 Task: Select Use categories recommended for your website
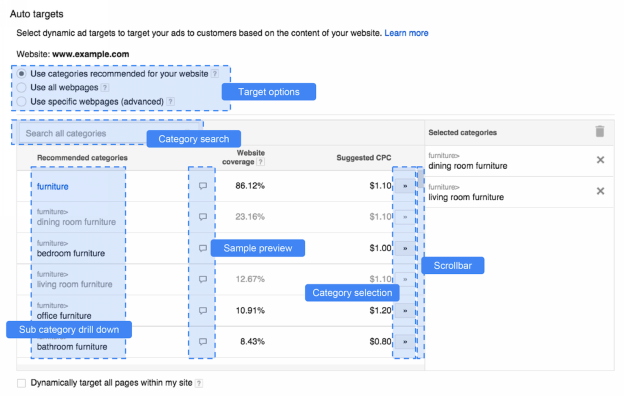click(21, 74)
